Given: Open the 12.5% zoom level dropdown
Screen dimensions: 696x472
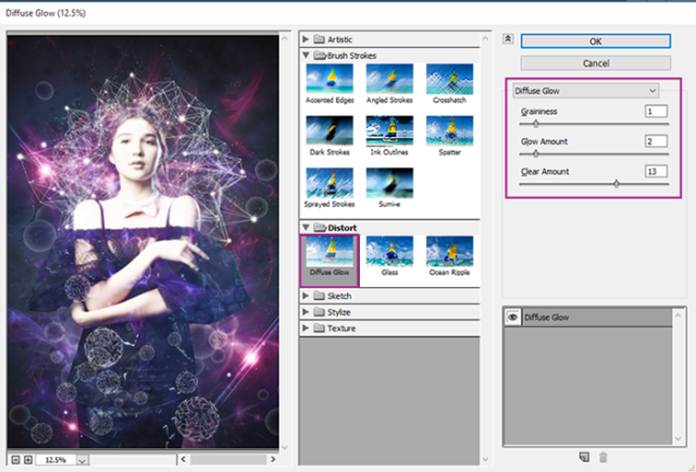Looking at the screenshot, I should point(83,460).
